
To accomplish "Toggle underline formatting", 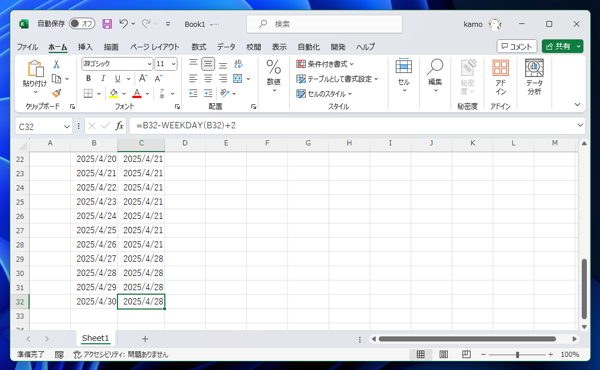I will tap(117, 78).
